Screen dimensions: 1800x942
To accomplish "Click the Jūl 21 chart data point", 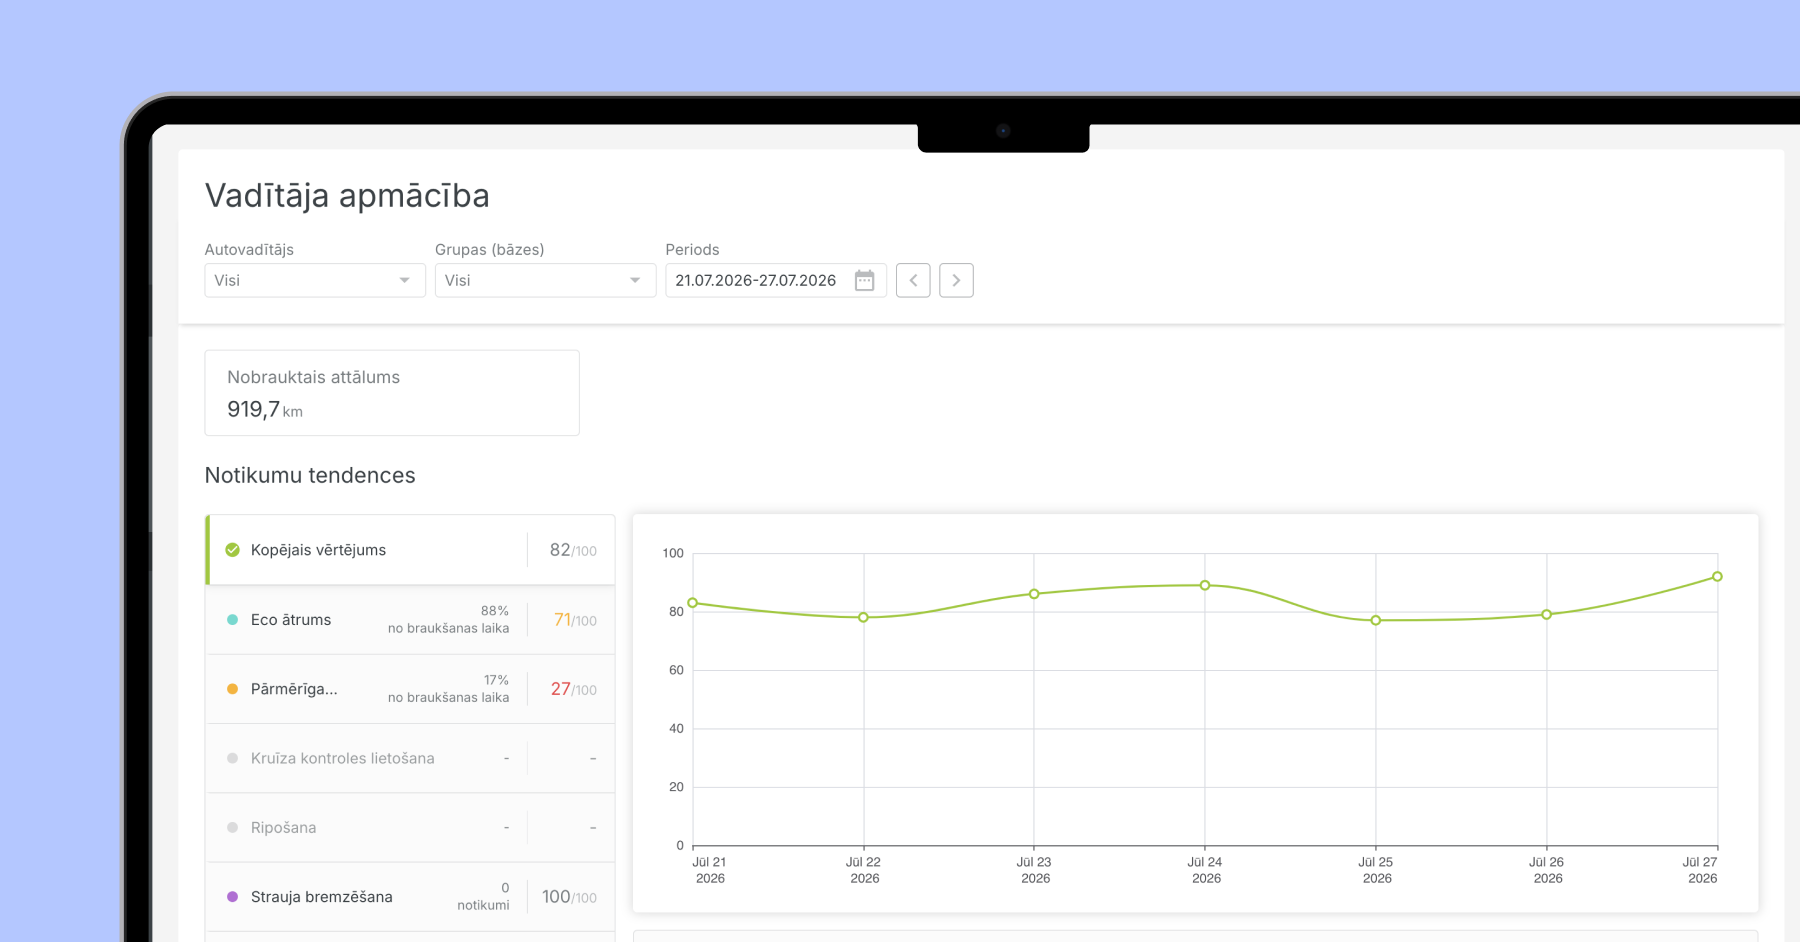I will (x=693, y=603).
